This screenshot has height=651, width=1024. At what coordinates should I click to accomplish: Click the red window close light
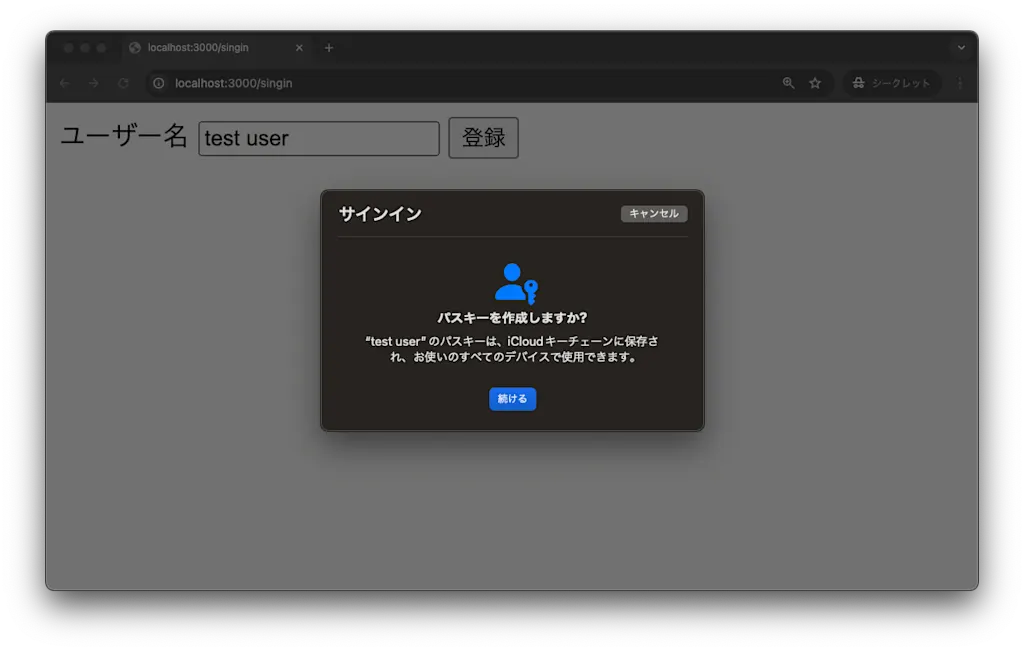(x=69, y=48)
